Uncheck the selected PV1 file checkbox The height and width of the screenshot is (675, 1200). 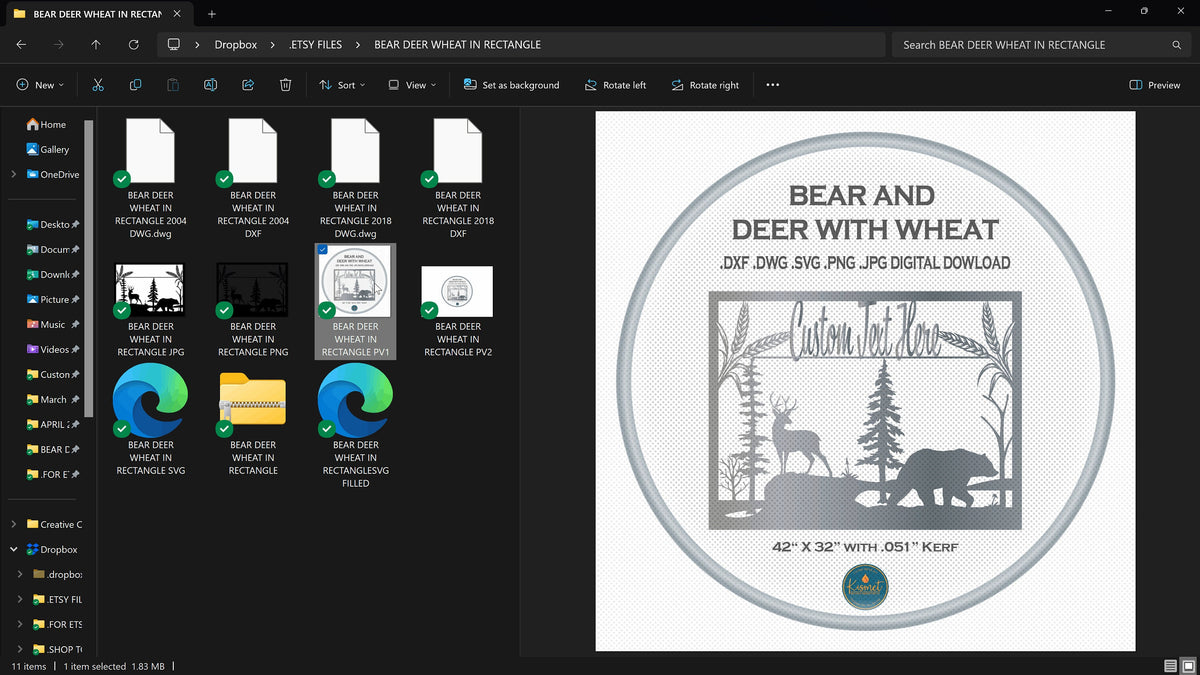321,250
